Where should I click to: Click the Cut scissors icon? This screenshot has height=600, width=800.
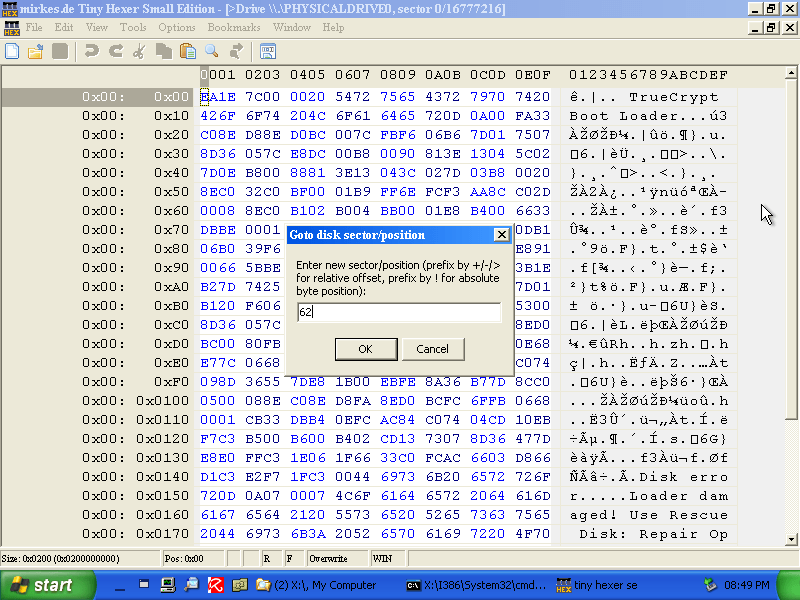[x=139, y=51]
